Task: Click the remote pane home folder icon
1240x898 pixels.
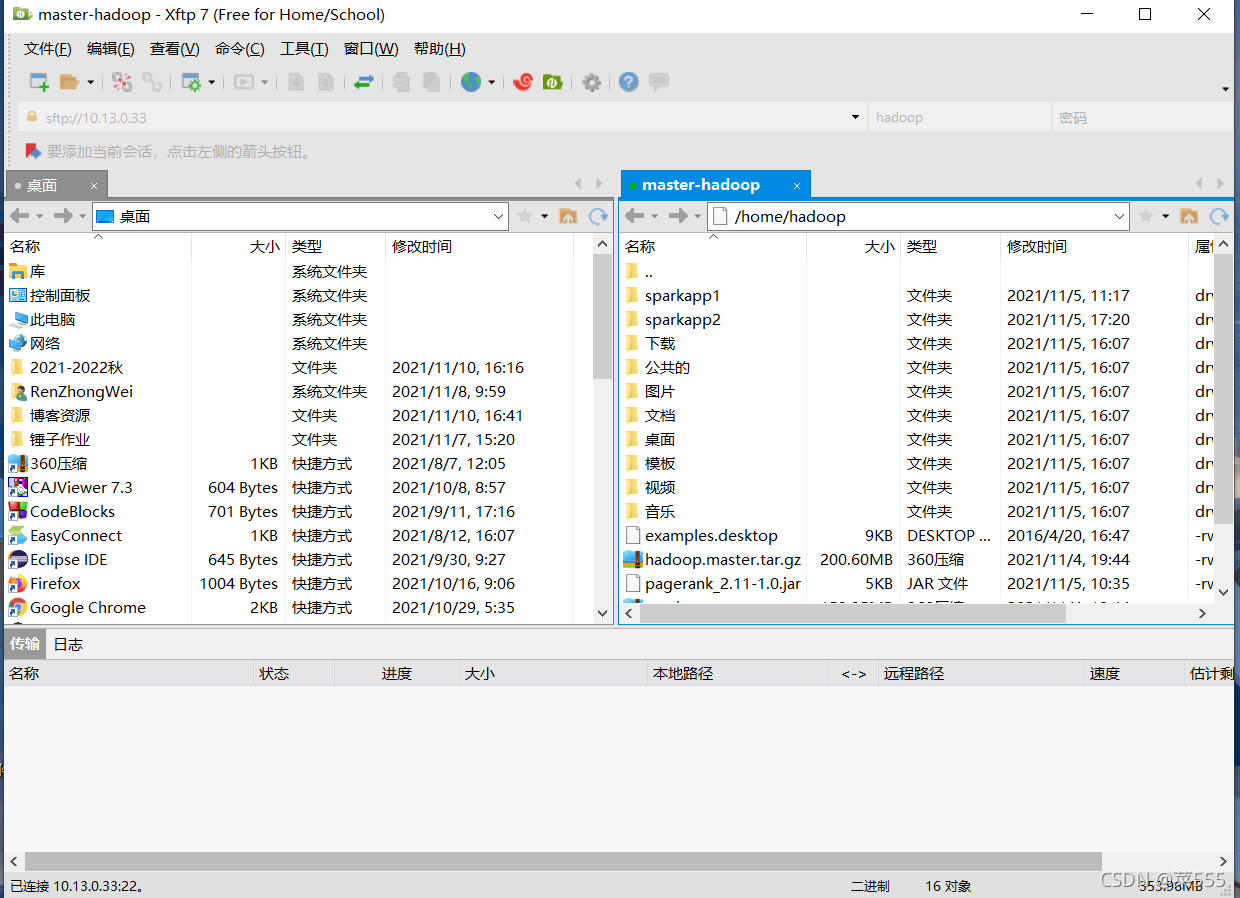Action: pyautogui.click(x=1189, y=216)
